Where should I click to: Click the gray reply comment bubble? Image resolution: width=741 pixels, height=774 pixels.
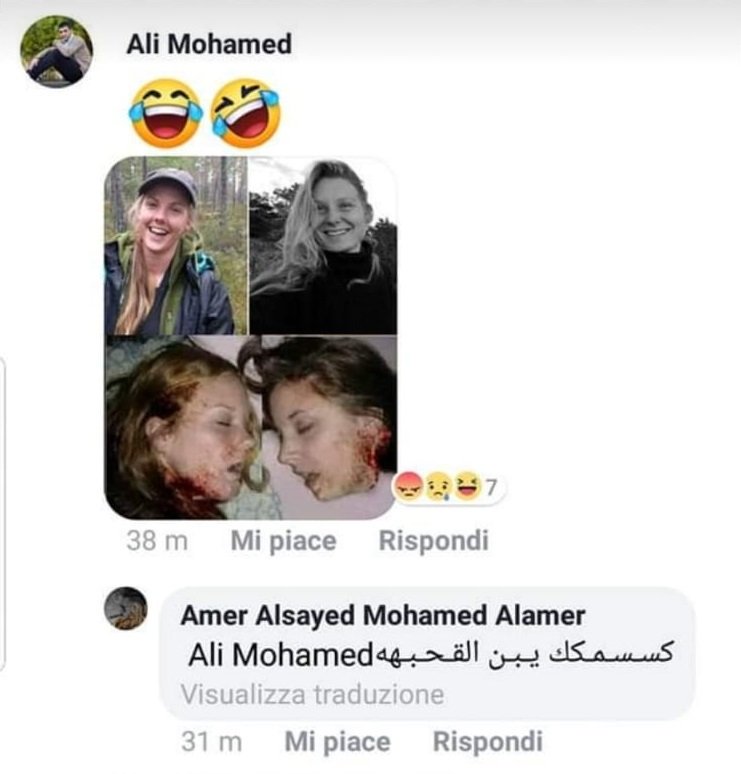[x=428, y=653]
